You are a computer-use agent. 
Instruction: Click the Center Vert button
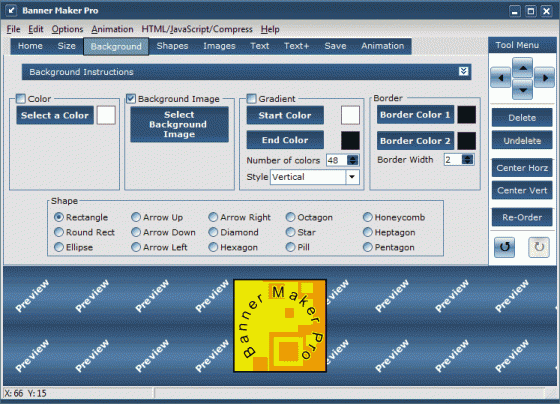(x=522, y=190)
